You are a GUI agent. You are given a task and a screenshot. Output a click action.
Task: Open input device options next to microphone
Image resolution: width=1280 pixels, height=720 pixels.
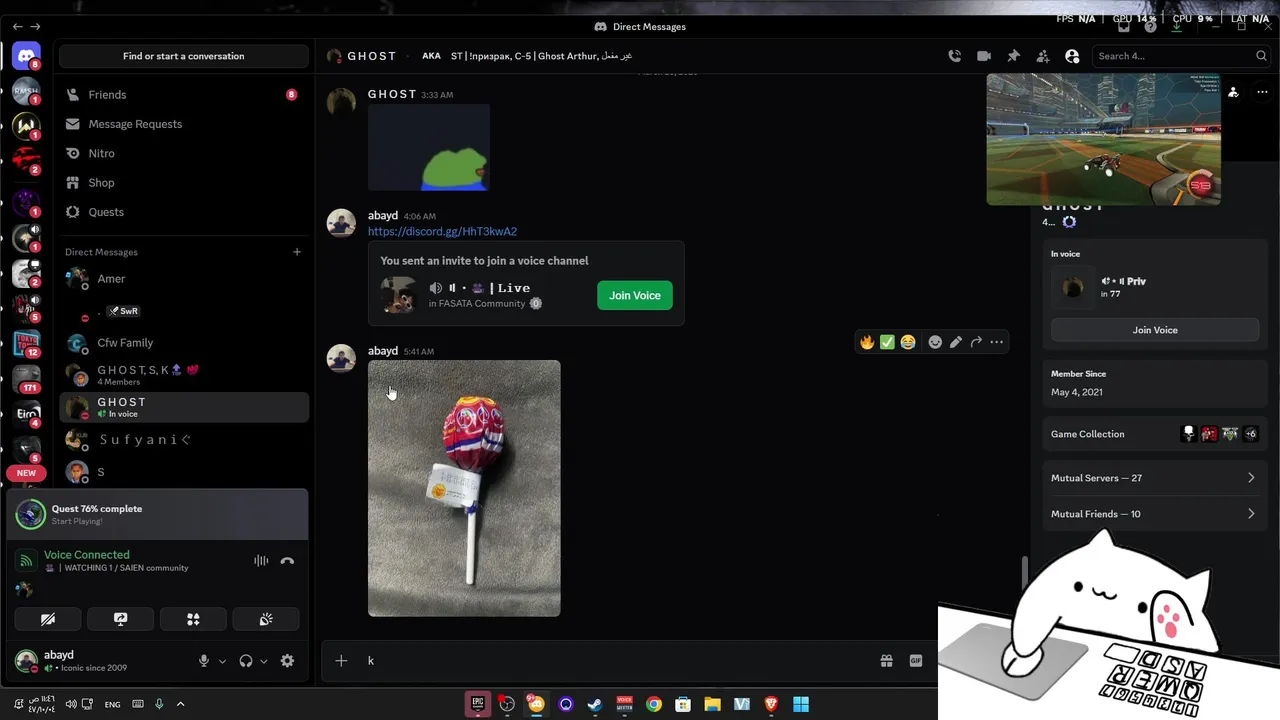[x=222, y=661]
